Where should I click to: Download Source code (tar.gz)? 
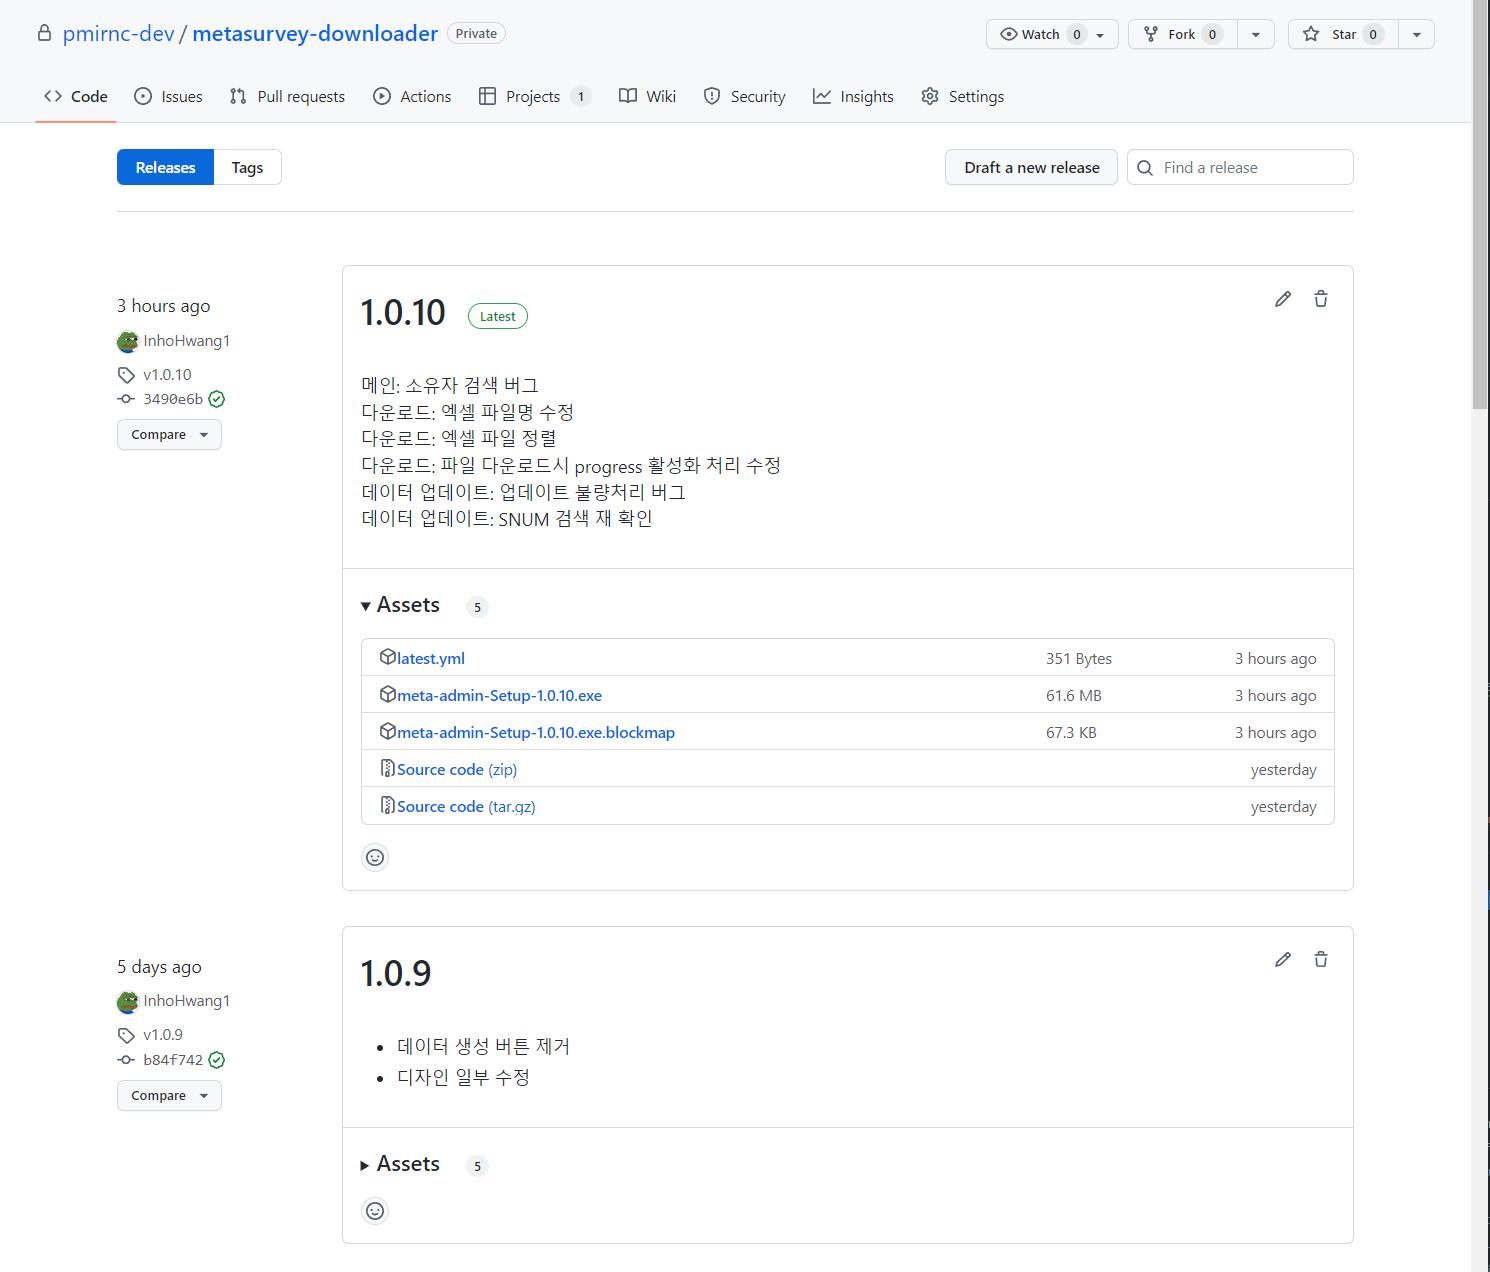[466, 806]
